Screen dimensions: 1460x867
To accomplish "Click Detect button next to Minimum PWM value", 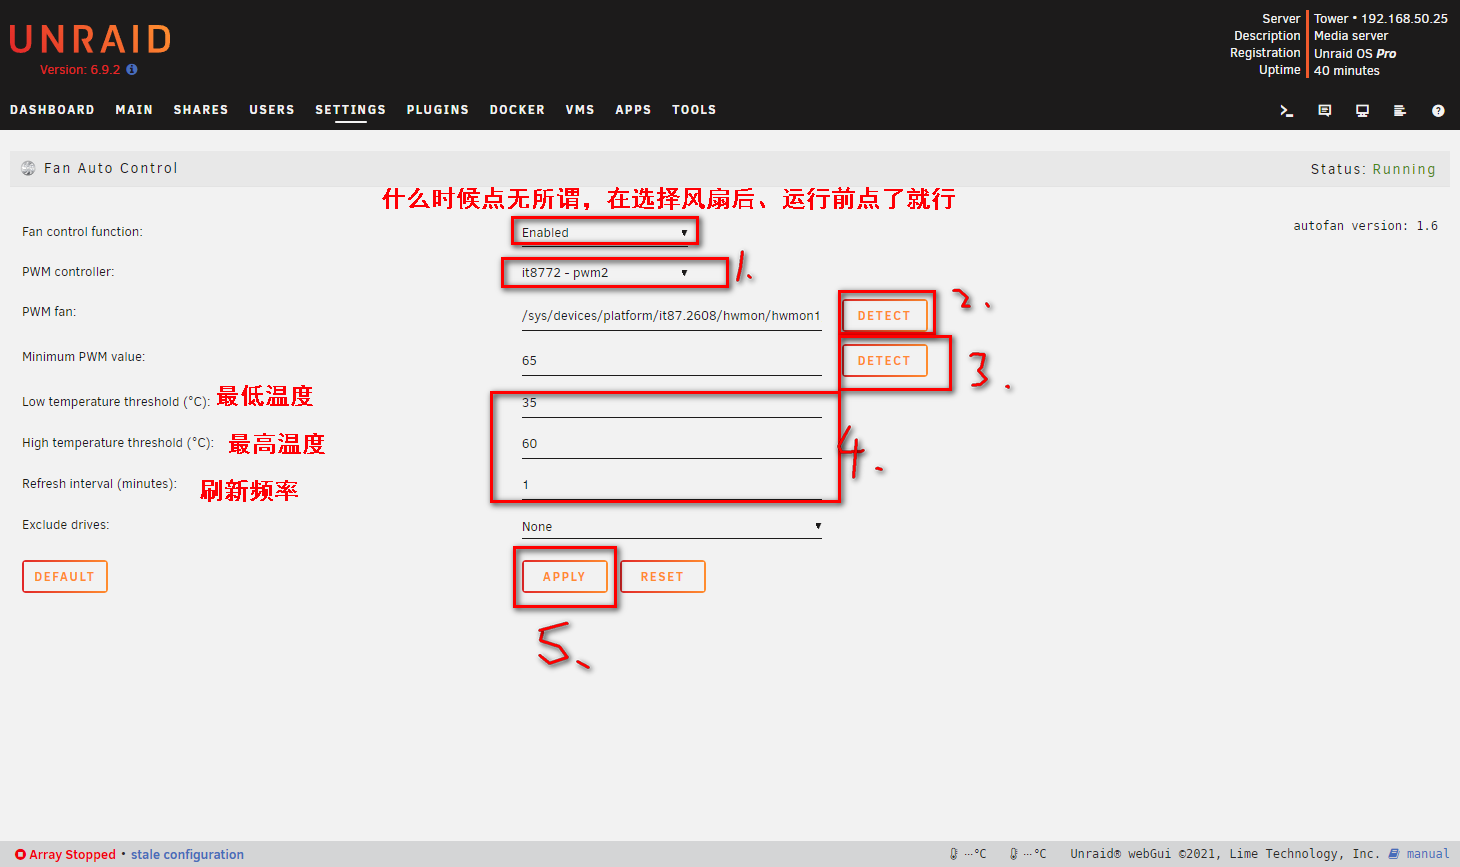I will pos(884,361).
